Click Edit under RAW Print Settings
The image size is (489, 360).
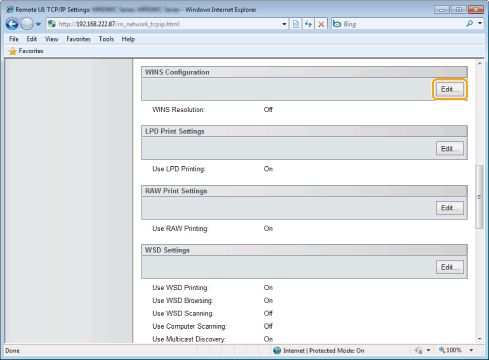click(x=450, y=208)
